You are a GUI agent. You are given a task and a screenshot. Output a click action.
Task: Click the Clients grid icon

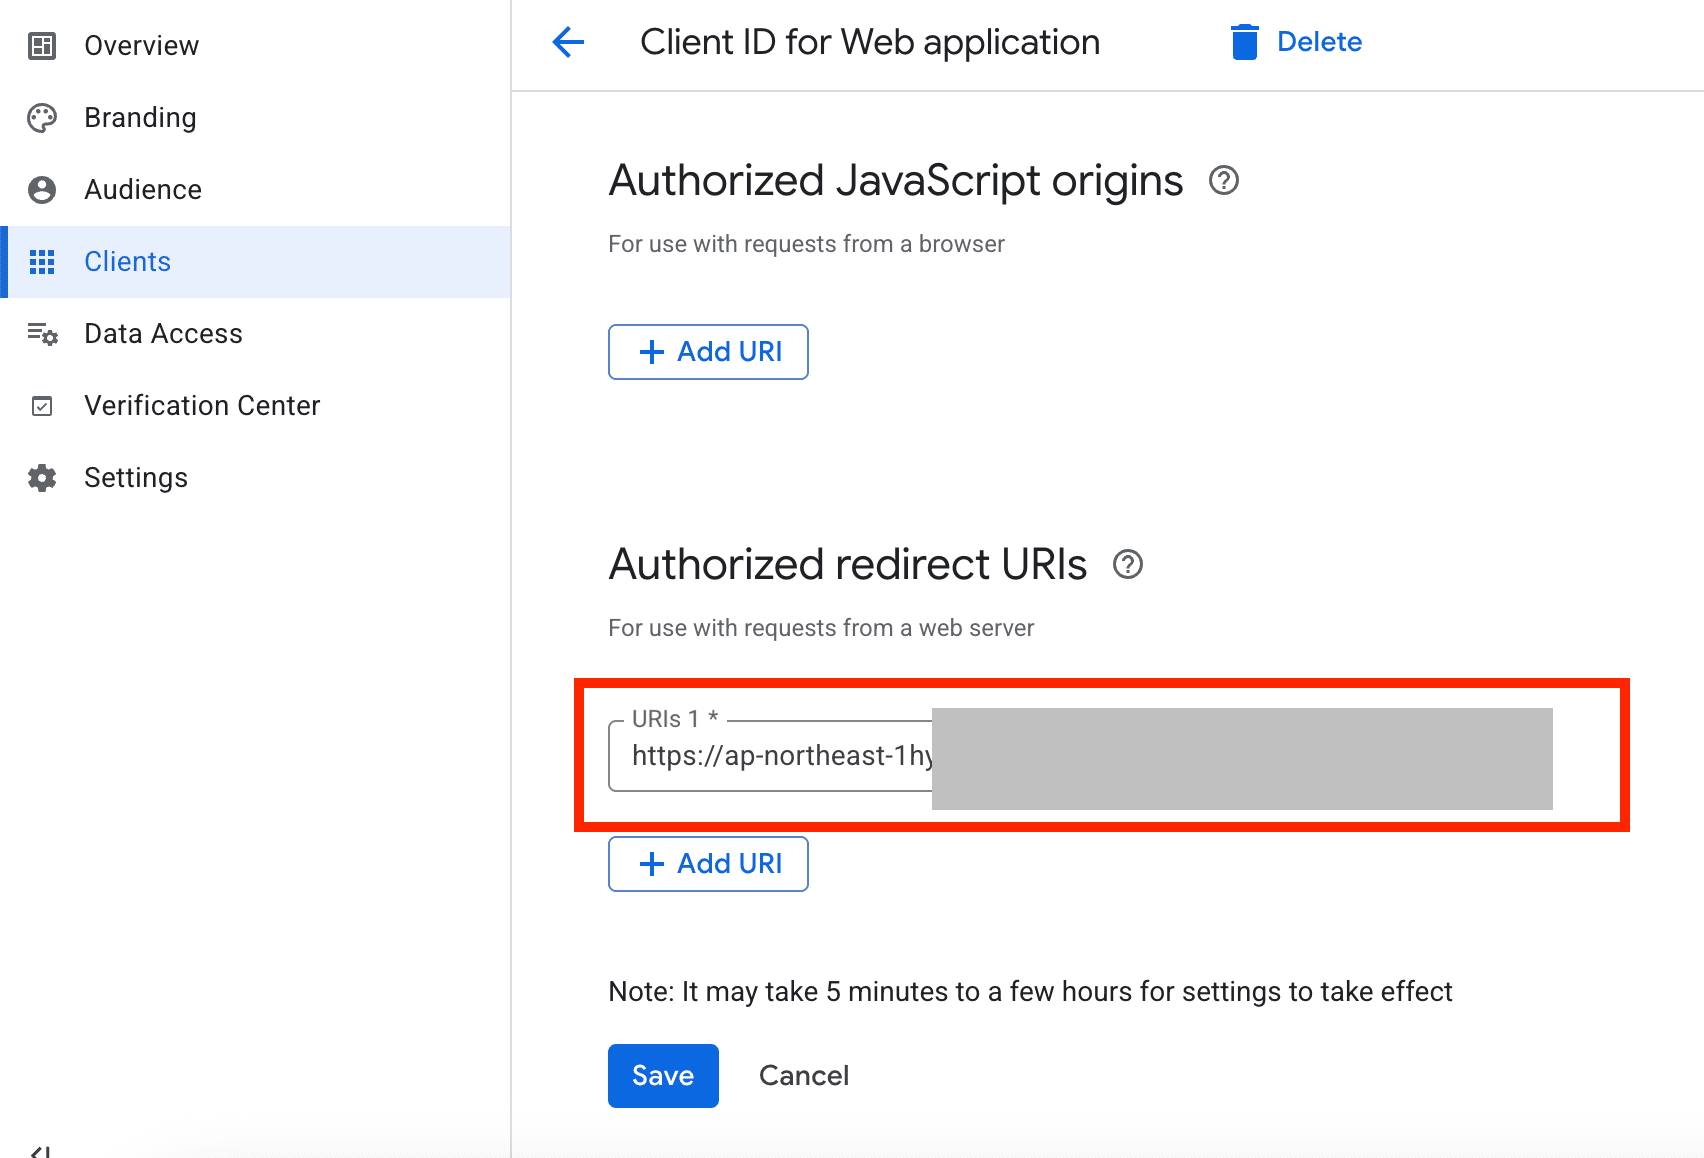click(42, 262)
